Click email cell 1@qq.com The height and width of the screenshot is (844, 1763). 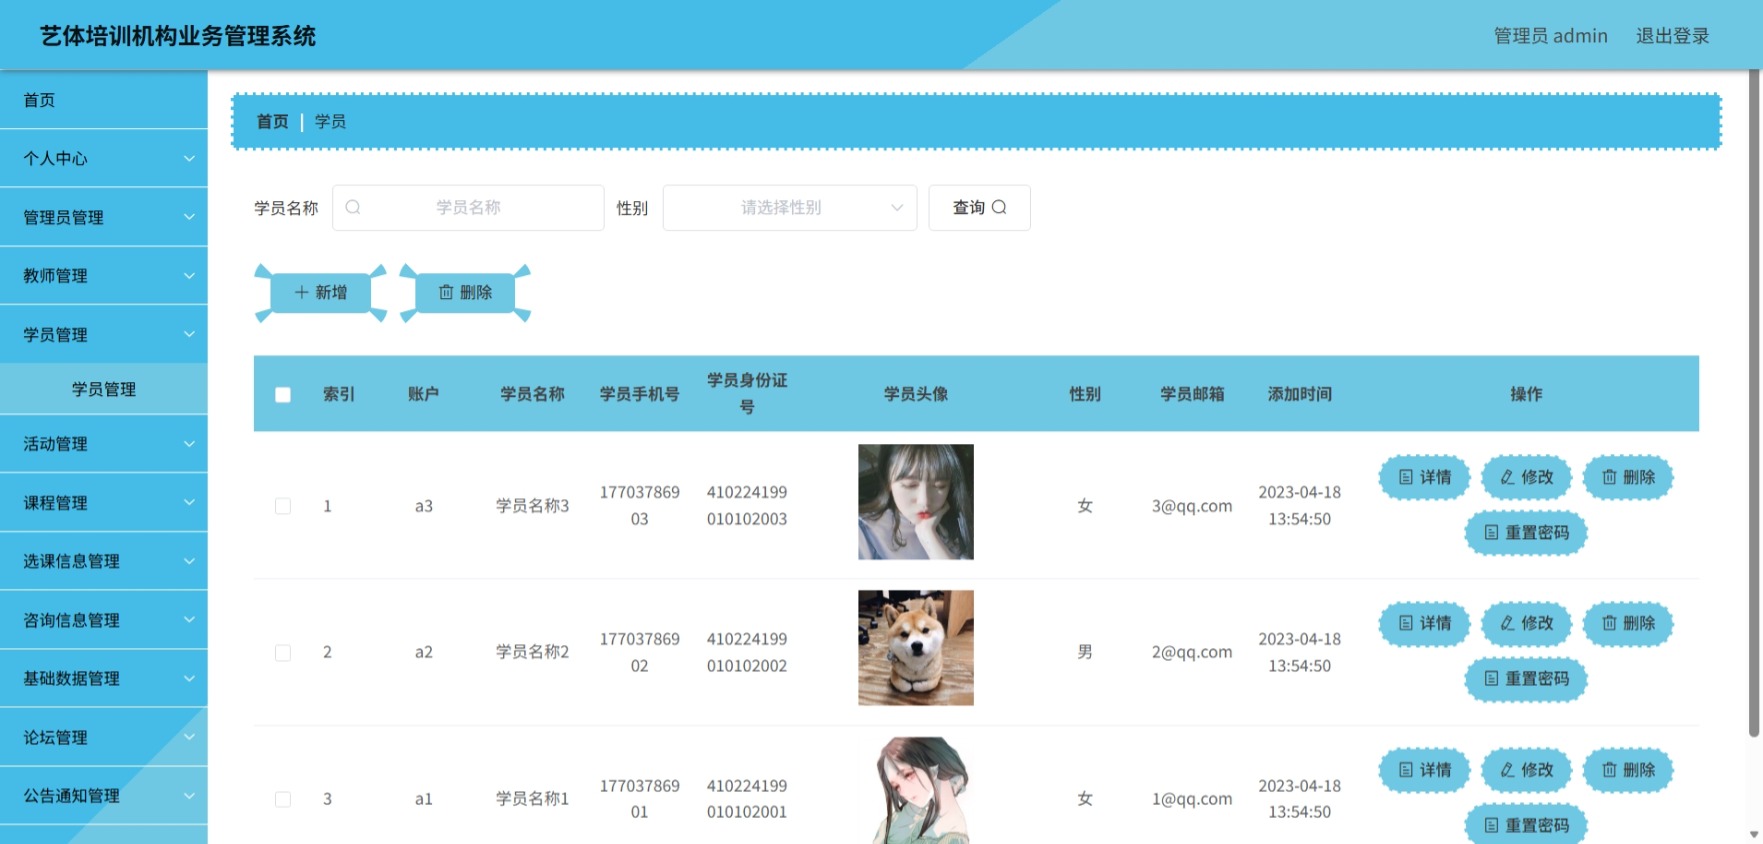tap(1192, 799)
